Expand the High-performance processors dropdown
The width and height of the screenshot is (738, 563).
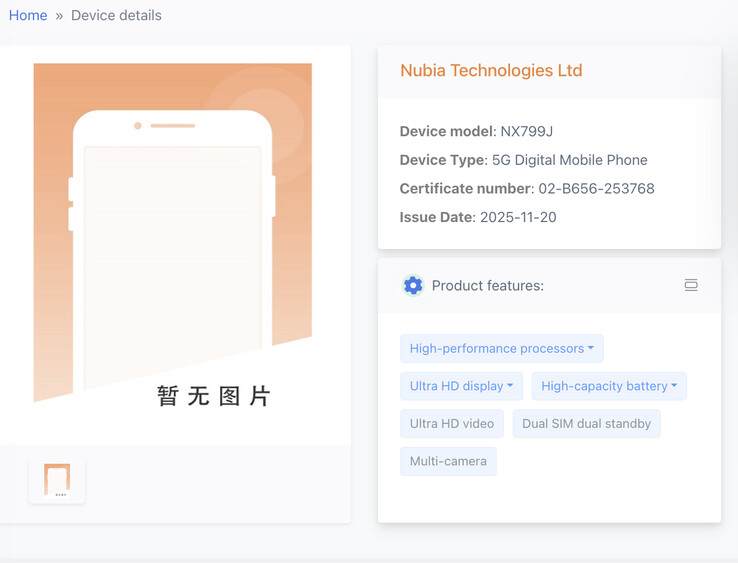501,348
